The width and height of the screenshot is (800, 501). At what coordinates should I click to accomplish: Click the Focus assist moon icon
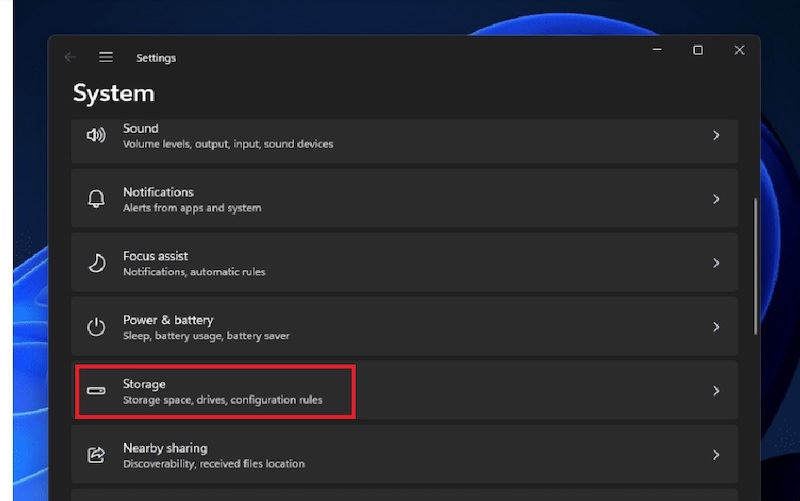point(96,263)
